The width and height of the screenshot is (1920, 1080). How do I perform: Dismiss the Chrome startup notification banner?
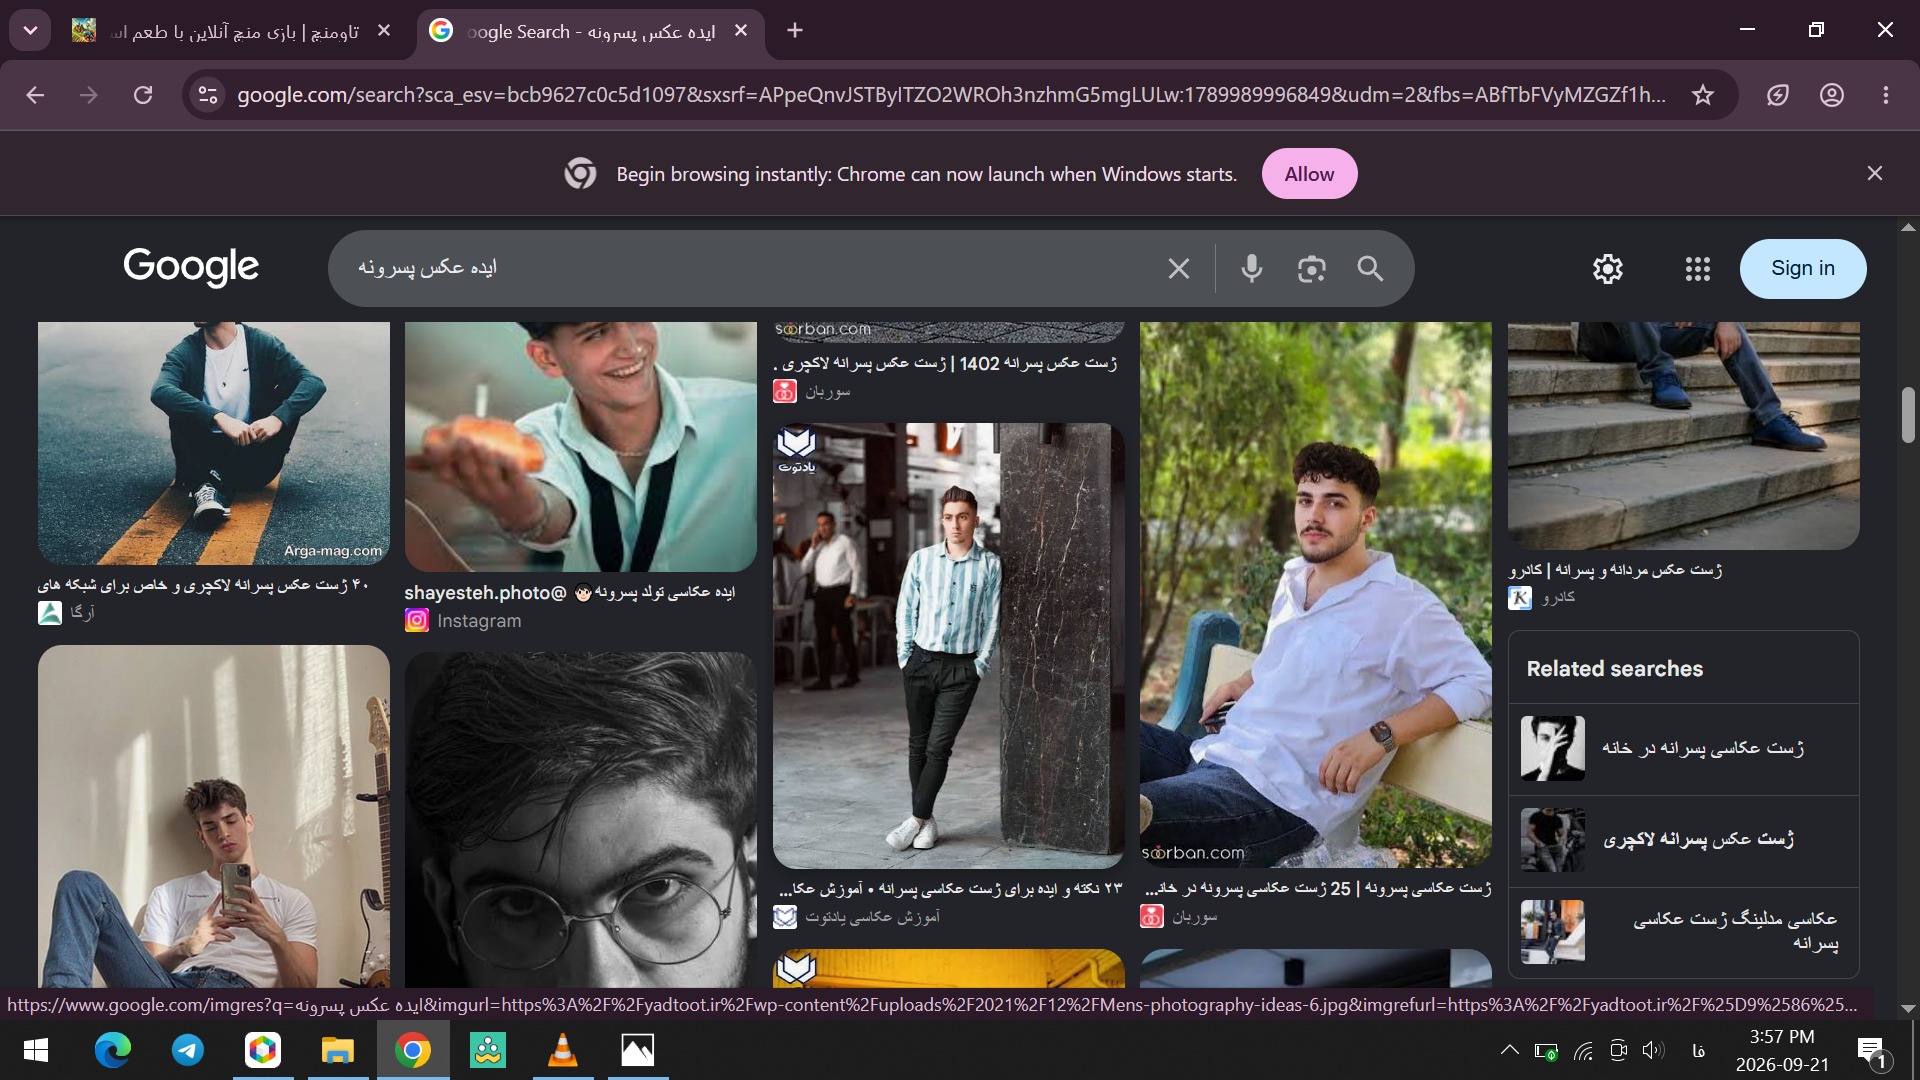(x=1874, y=174)
